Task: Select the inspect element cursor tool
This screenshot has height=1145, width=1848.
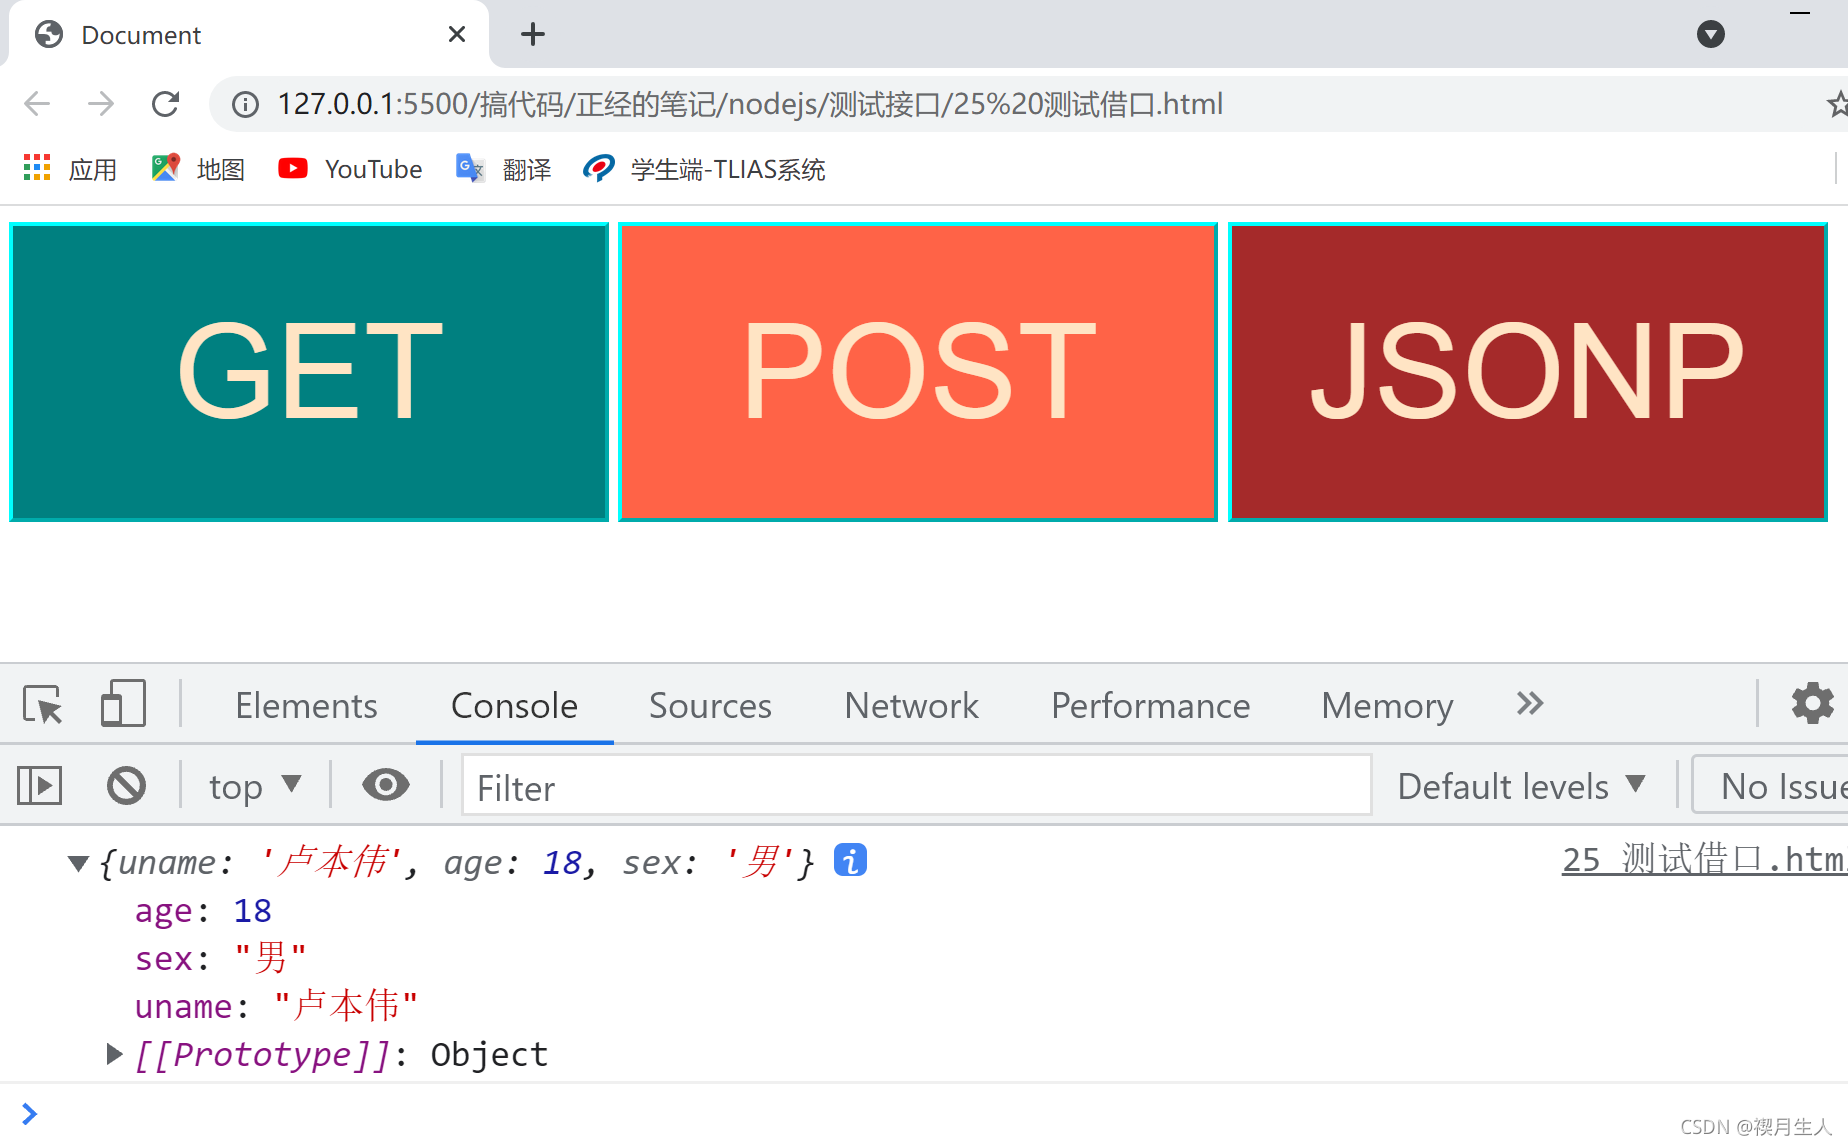Action: (42, 703)
